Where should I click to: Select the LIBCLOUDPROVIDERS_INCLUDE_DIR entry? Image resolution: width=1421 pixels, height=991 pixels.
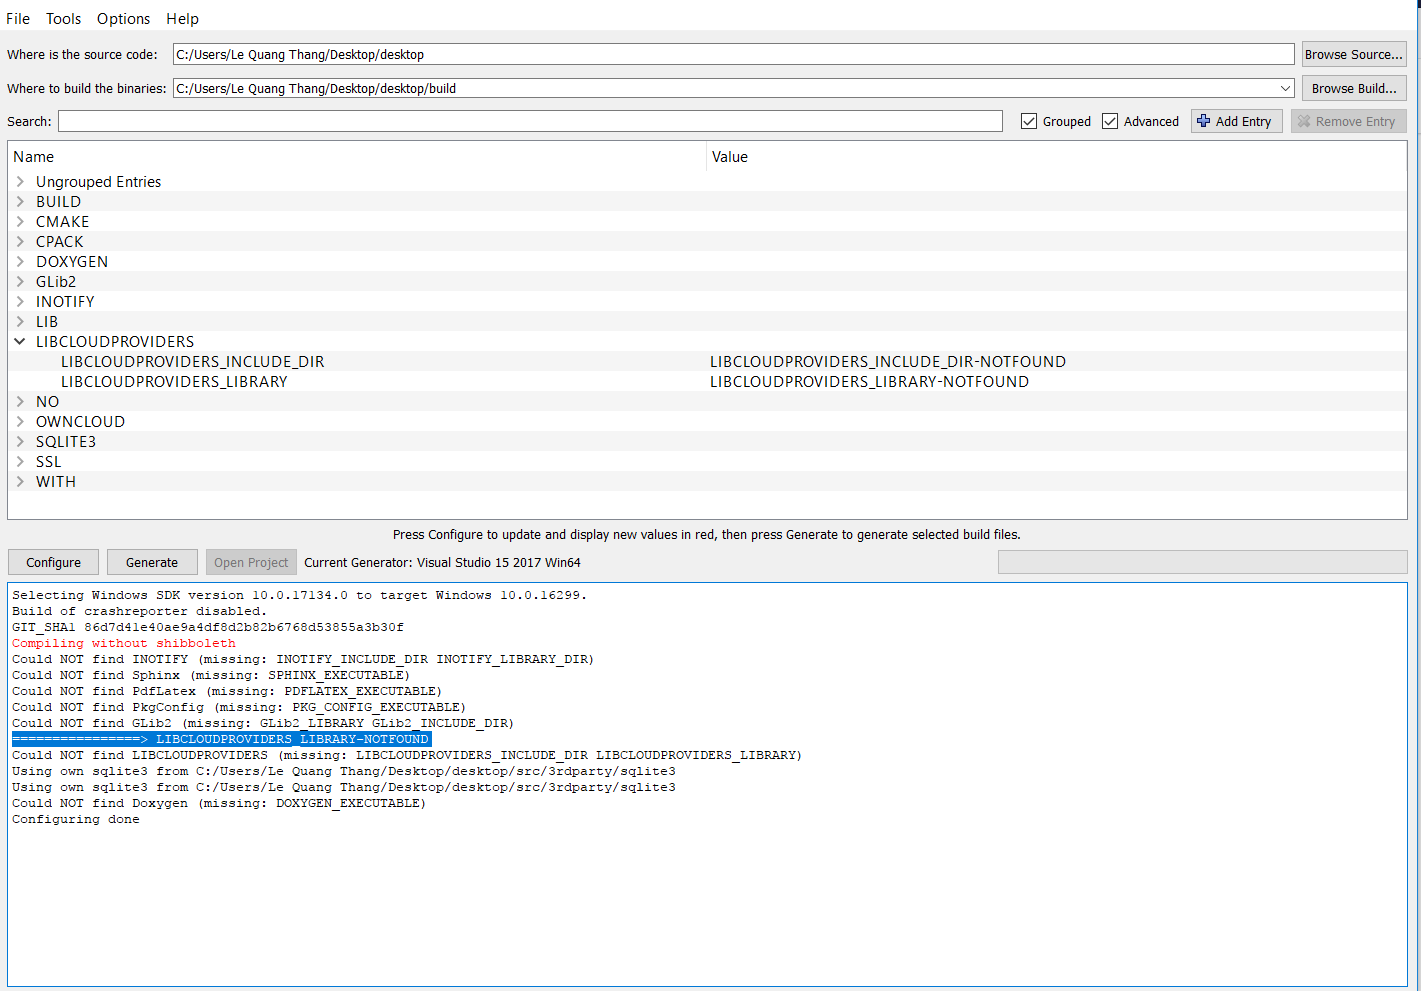192,361
